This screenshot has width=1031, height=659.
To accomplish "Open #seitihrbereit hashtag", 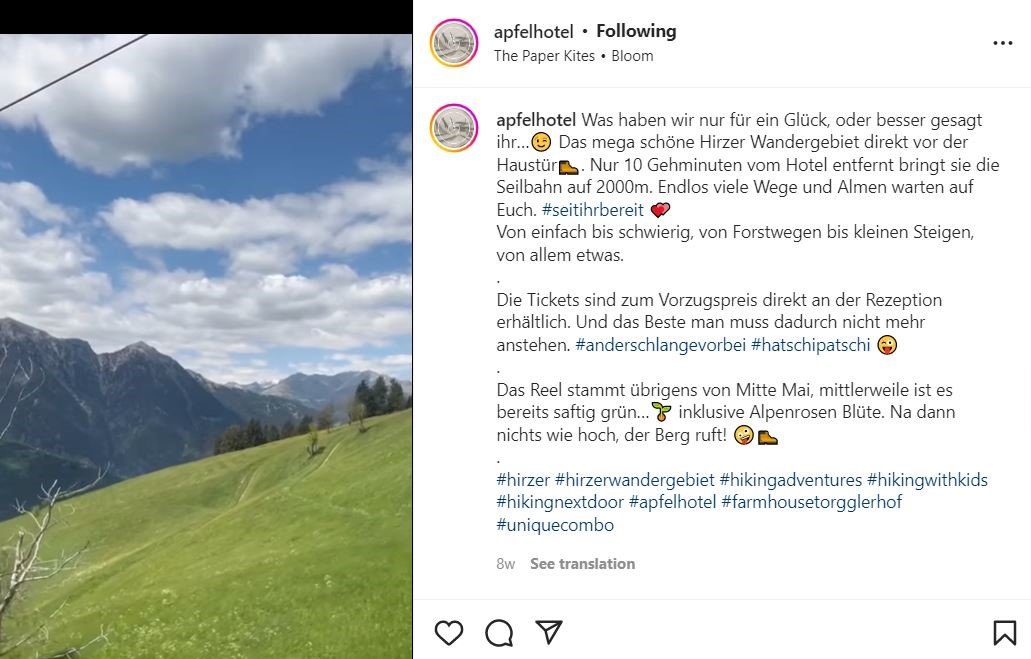I will pos(592,210).
